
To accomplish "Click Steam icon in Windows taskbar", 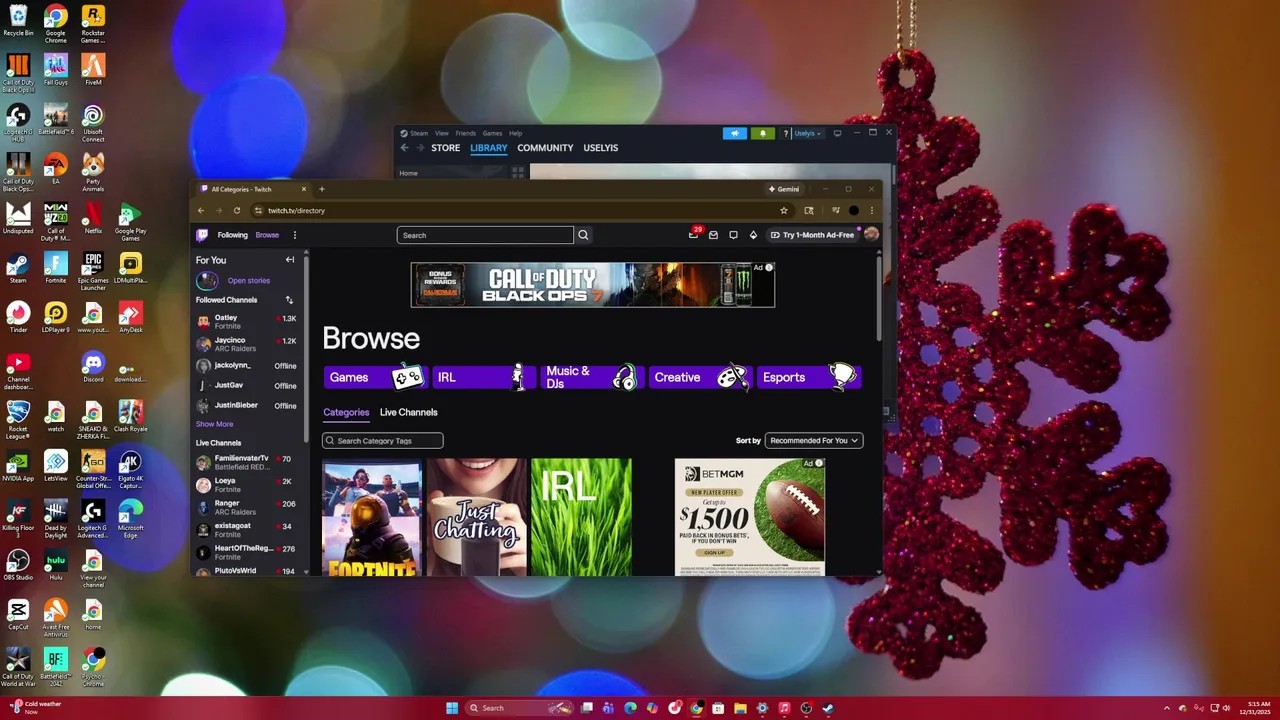I will [828, 708].
